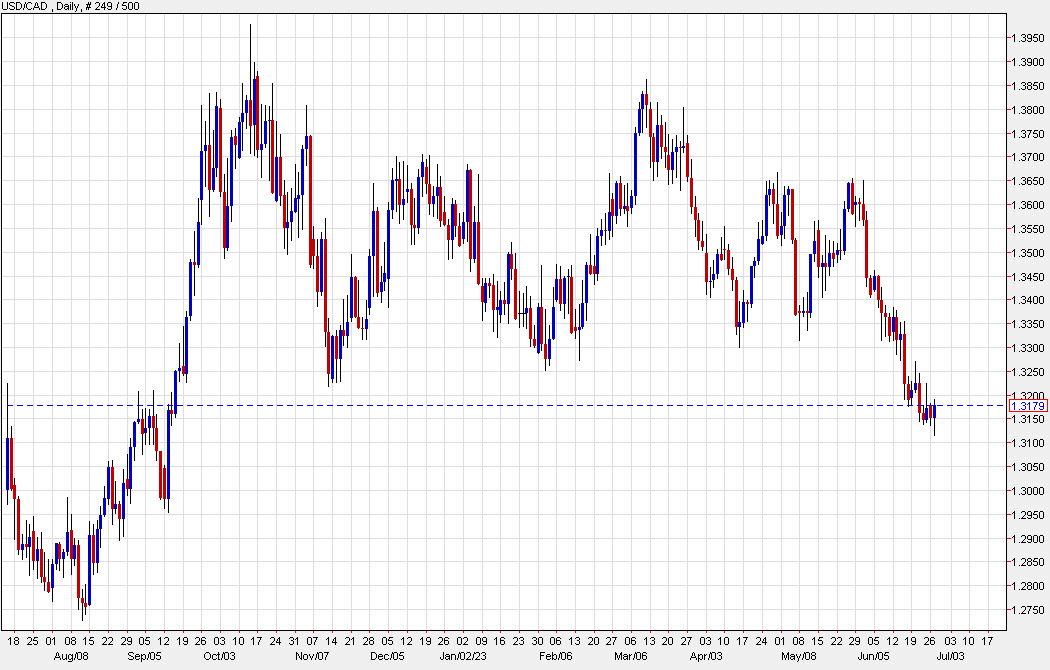Select the Jan/02/23 date label
Viewport: 1050px width, 670px height.
[464, 657]
